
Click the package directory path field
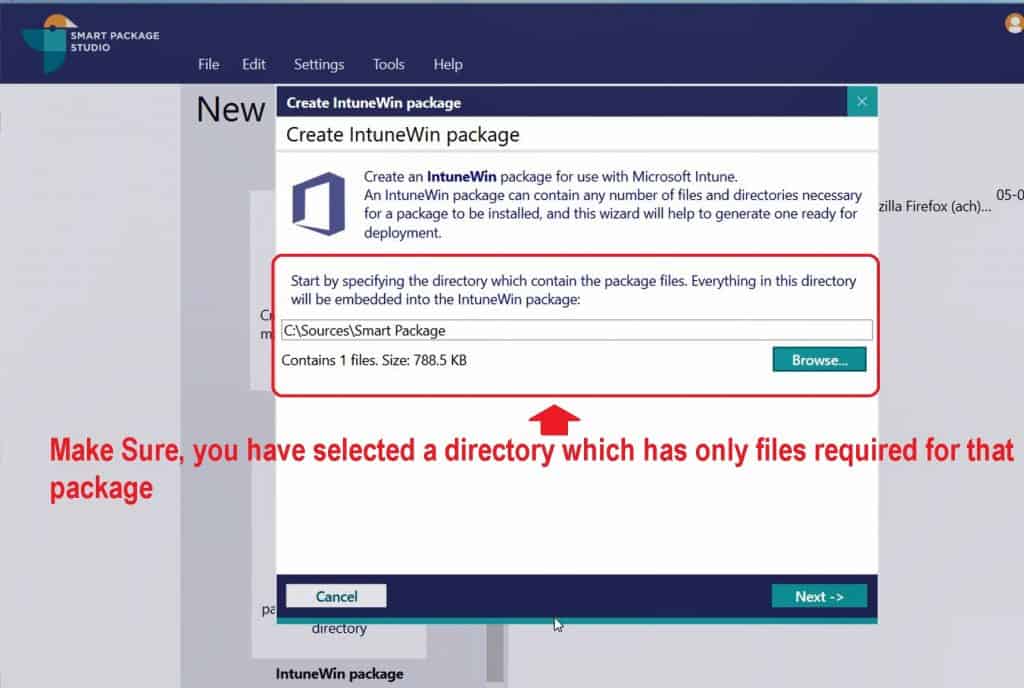(577, 330)
